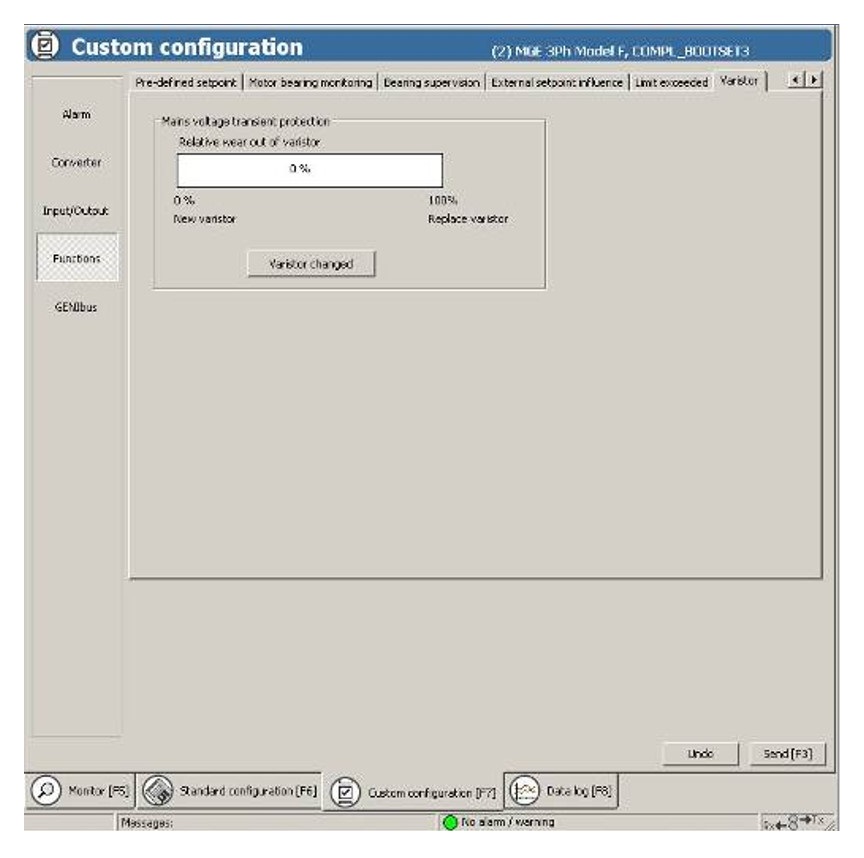
Task: Go to the Limit exceeded tab
Action: (671, 82)
